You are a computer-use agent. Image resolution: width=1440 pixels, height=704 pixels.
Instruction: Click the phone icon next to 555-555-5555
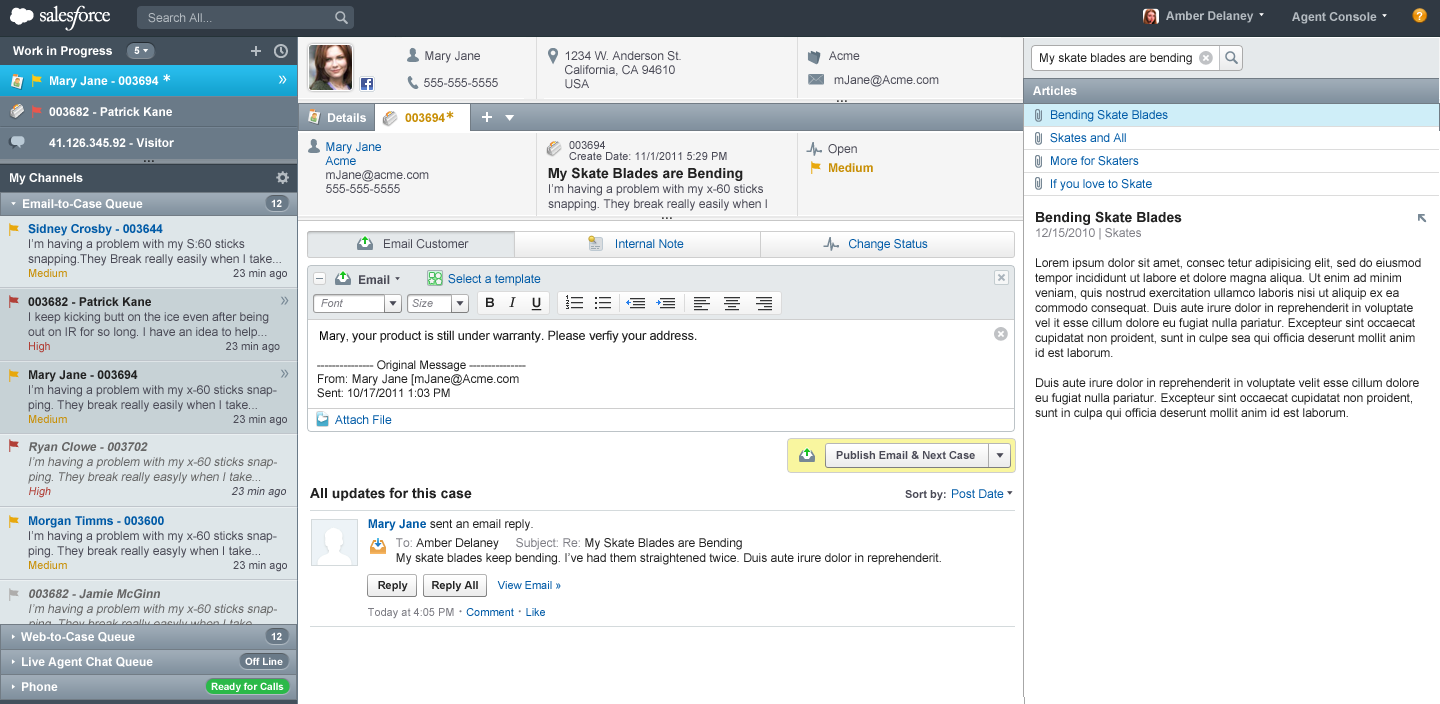413,83
